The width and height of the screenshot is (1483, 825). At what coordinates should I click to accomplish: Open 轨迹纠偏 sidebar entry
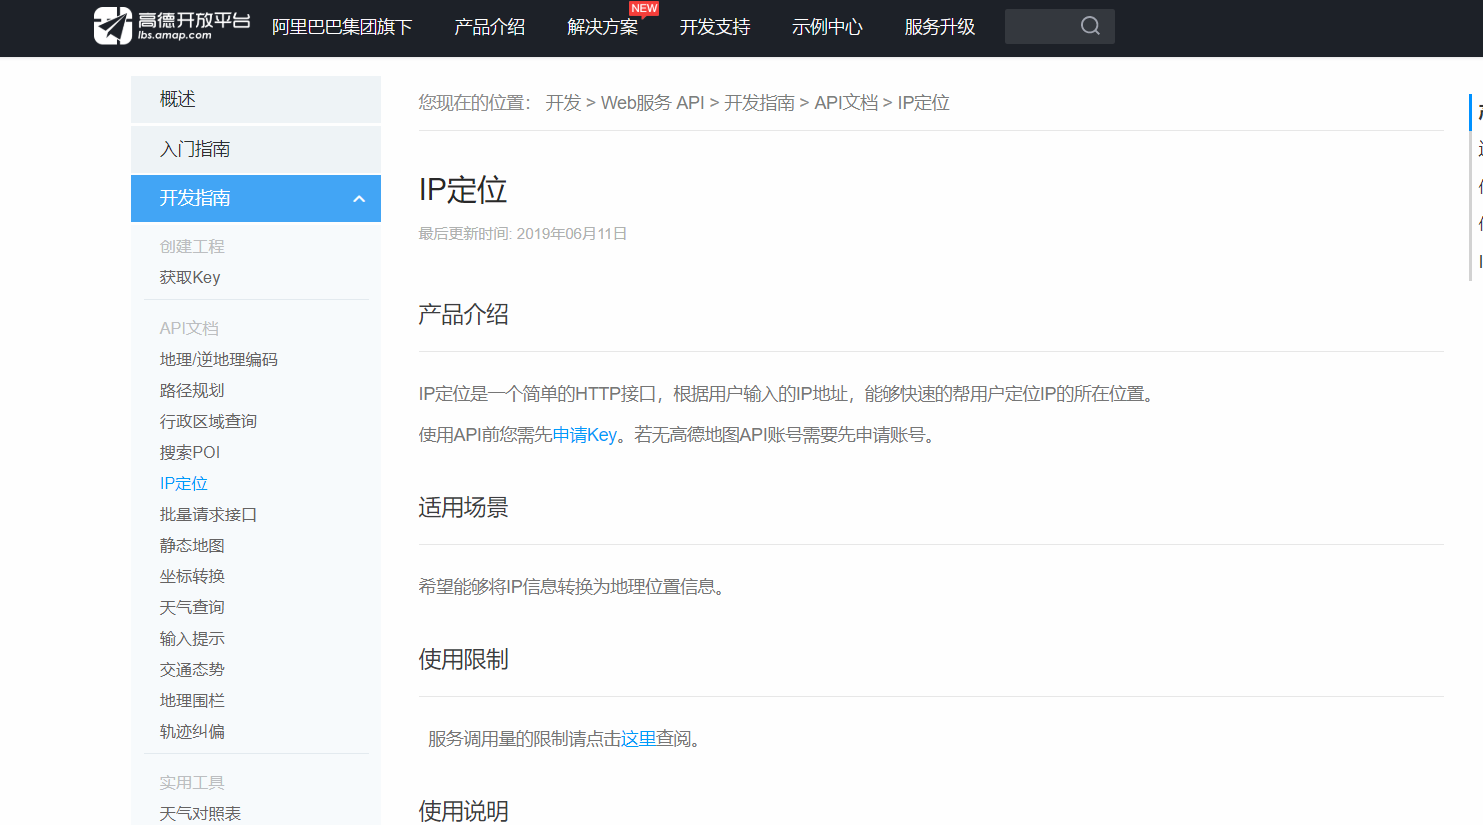click(192, 731)
